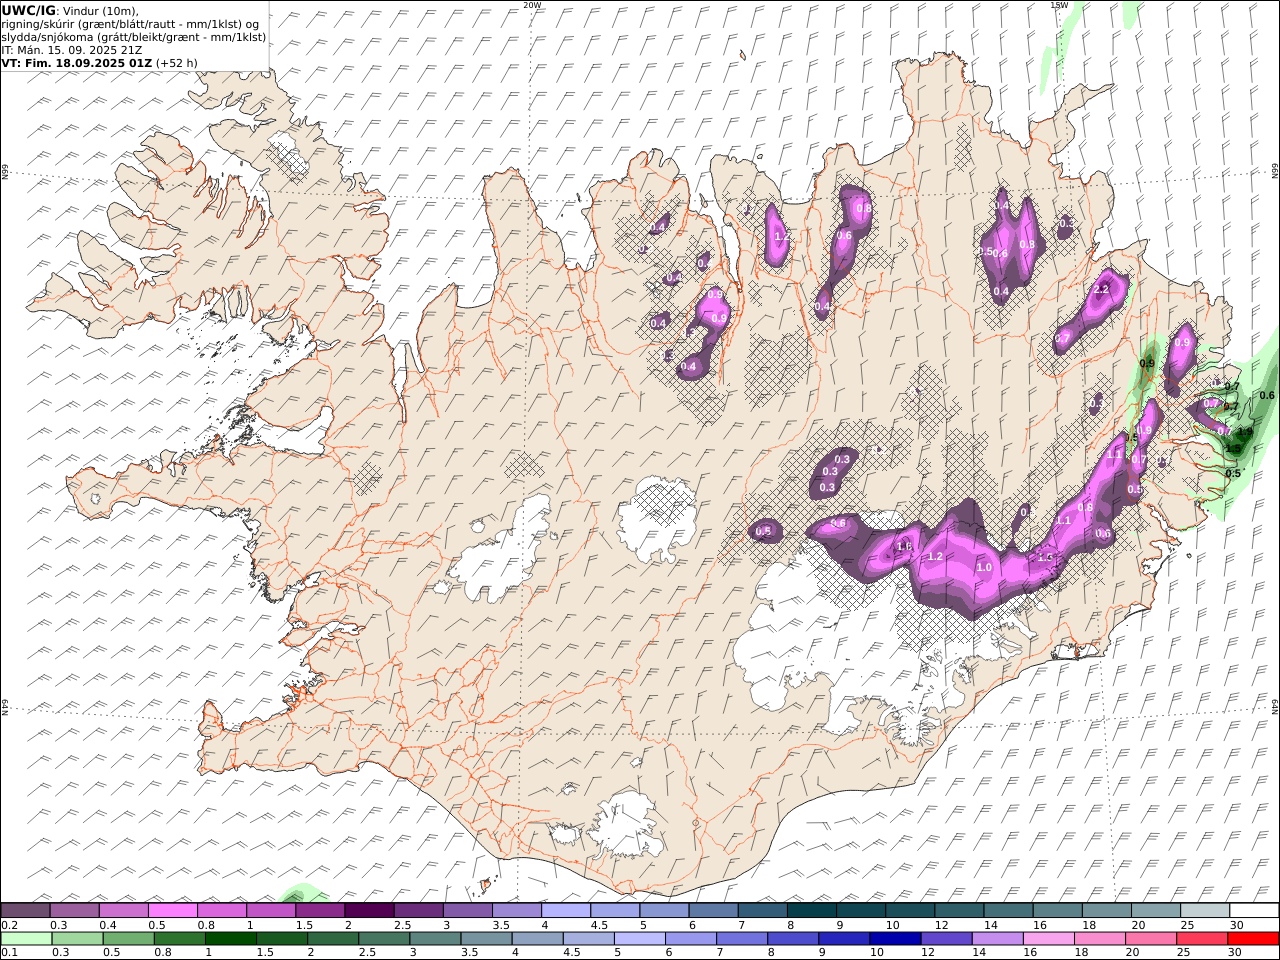This screenshot has width=1280, height=960.
Task: Click the 'slydda/snjókoma' legend description line
Action: click(134, 37)
